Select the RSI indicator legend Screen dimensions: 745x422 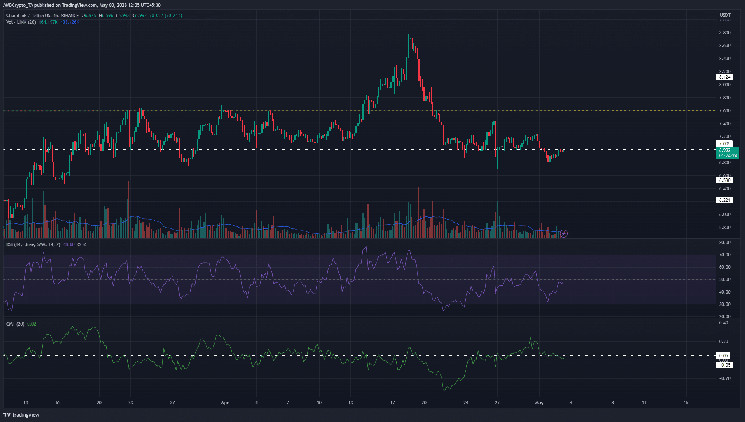click(x=46, y=244)
